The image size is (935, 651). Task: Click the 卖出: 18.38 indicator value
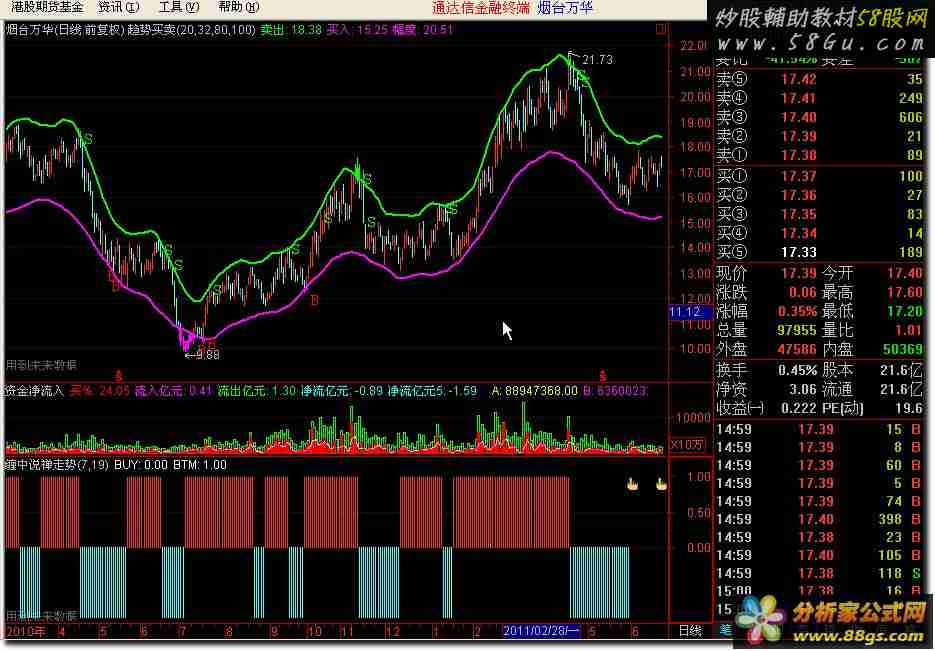291,30
